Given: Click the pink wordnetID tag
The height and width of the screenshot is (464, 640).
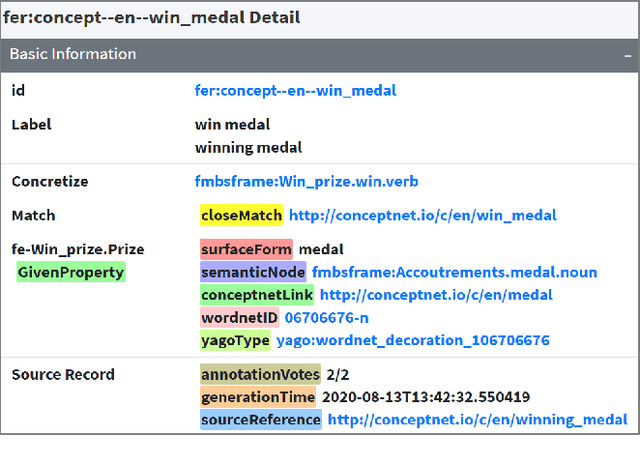Looking at the screenshot, I should click(x=239, y=317).
